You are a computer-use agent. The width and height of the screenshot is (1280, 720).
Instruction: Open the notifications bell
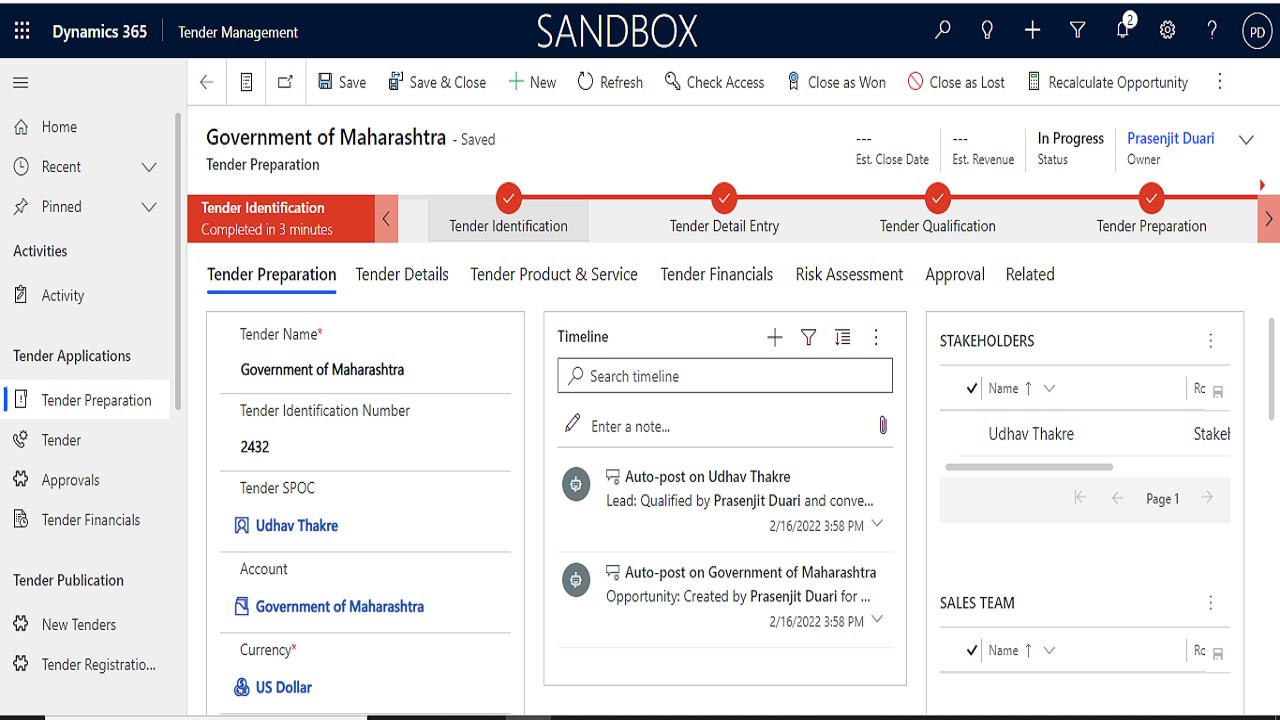[1123, 29]
